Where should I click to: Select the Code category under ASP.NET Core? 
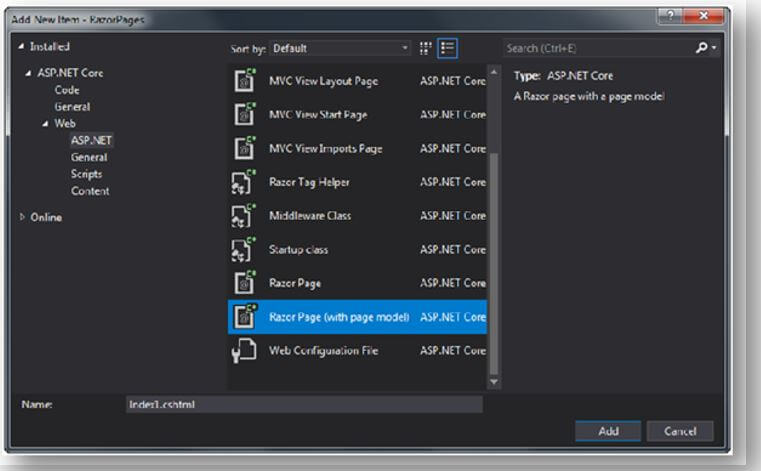(67, 90)
